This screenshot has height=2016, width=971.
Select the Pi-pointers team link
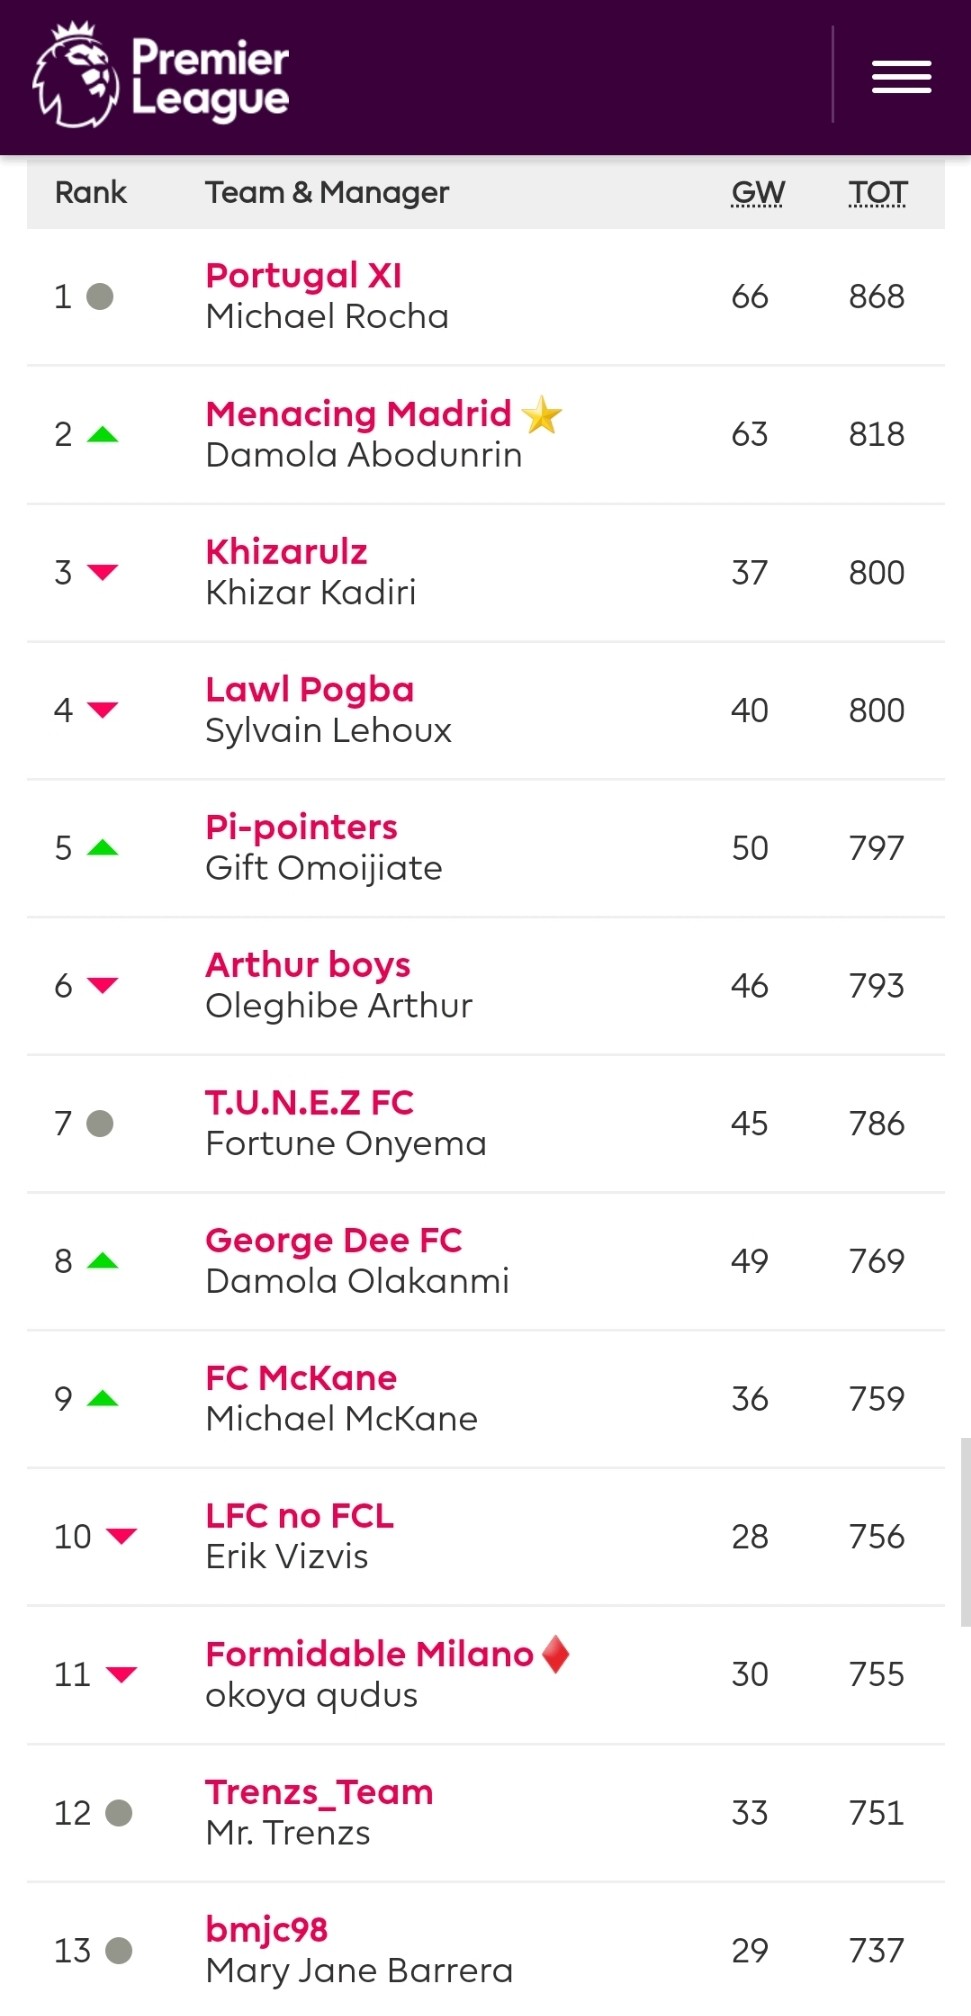[x=301, y=827]
